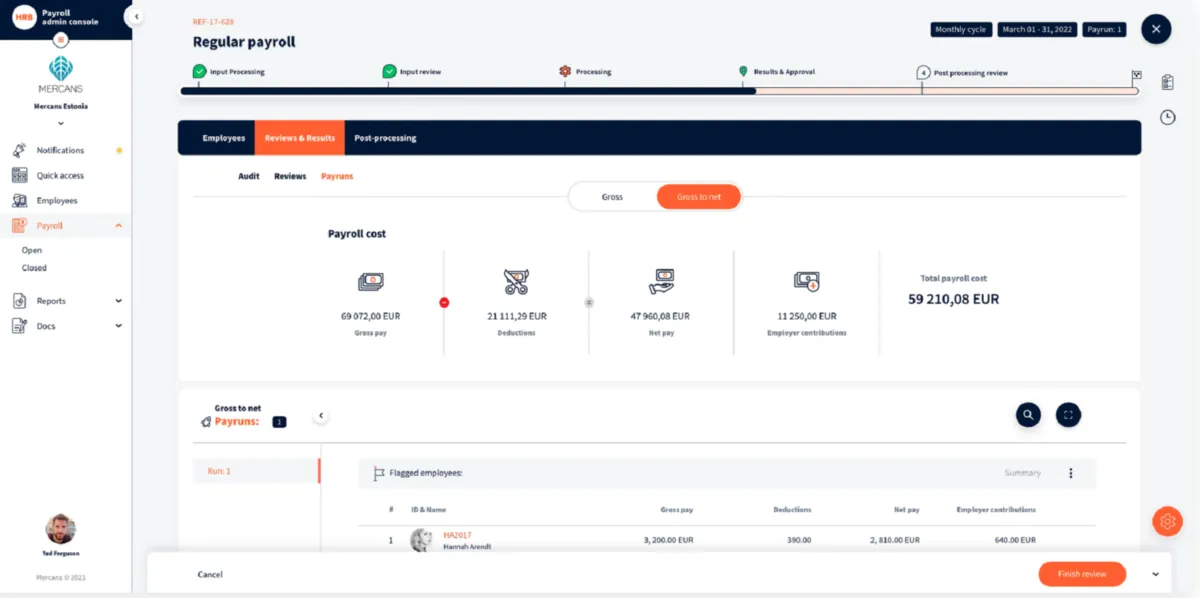Click the Payroll folder icon in sidebar
The image size is (1200, 598).
tap(19, 226)
